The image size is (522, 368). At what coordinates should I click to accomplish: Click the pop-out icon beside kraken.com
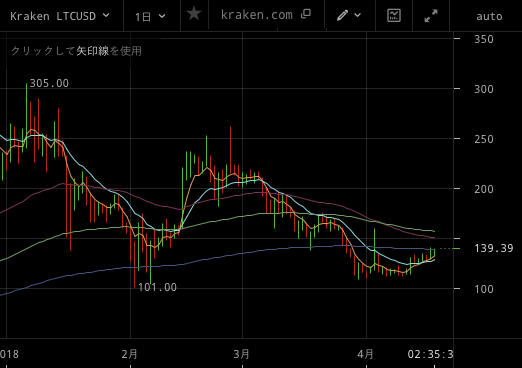click(306, 14)
